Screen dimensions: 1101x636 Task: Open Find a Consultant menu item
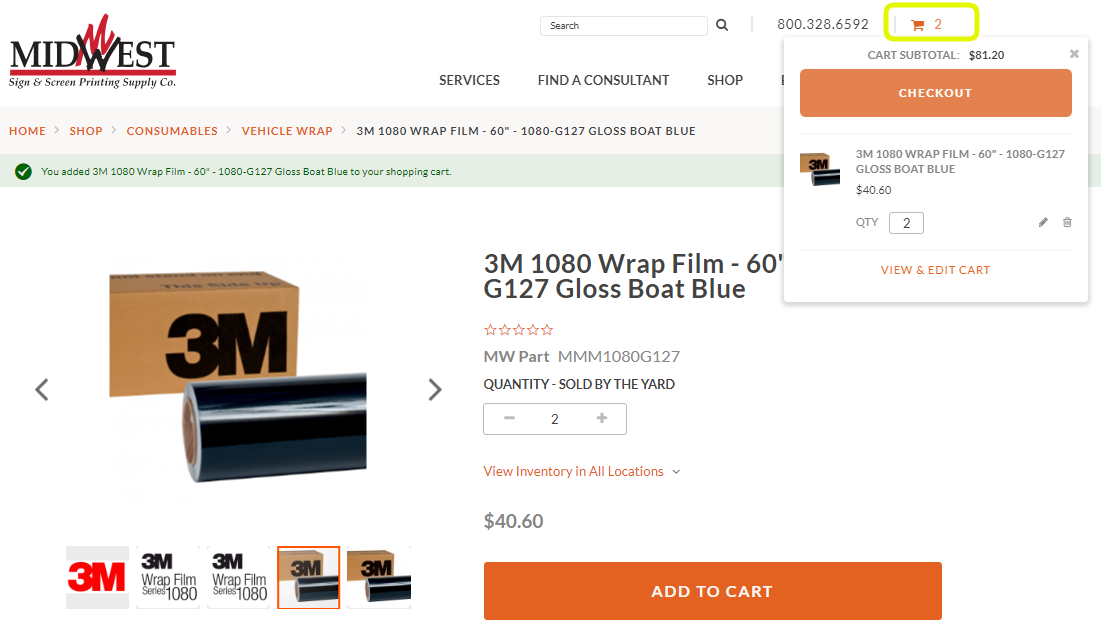pos(603,80)
